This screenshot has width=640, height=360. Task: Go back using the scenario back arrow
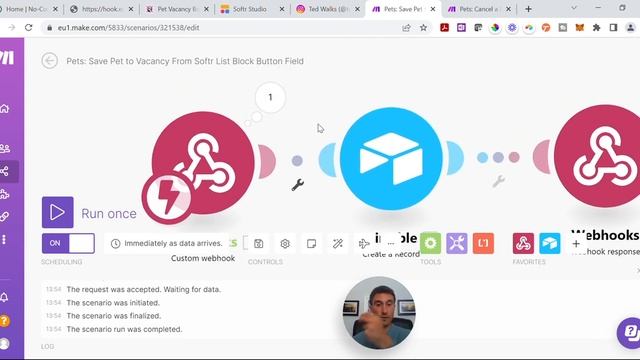tap(49, 61)
